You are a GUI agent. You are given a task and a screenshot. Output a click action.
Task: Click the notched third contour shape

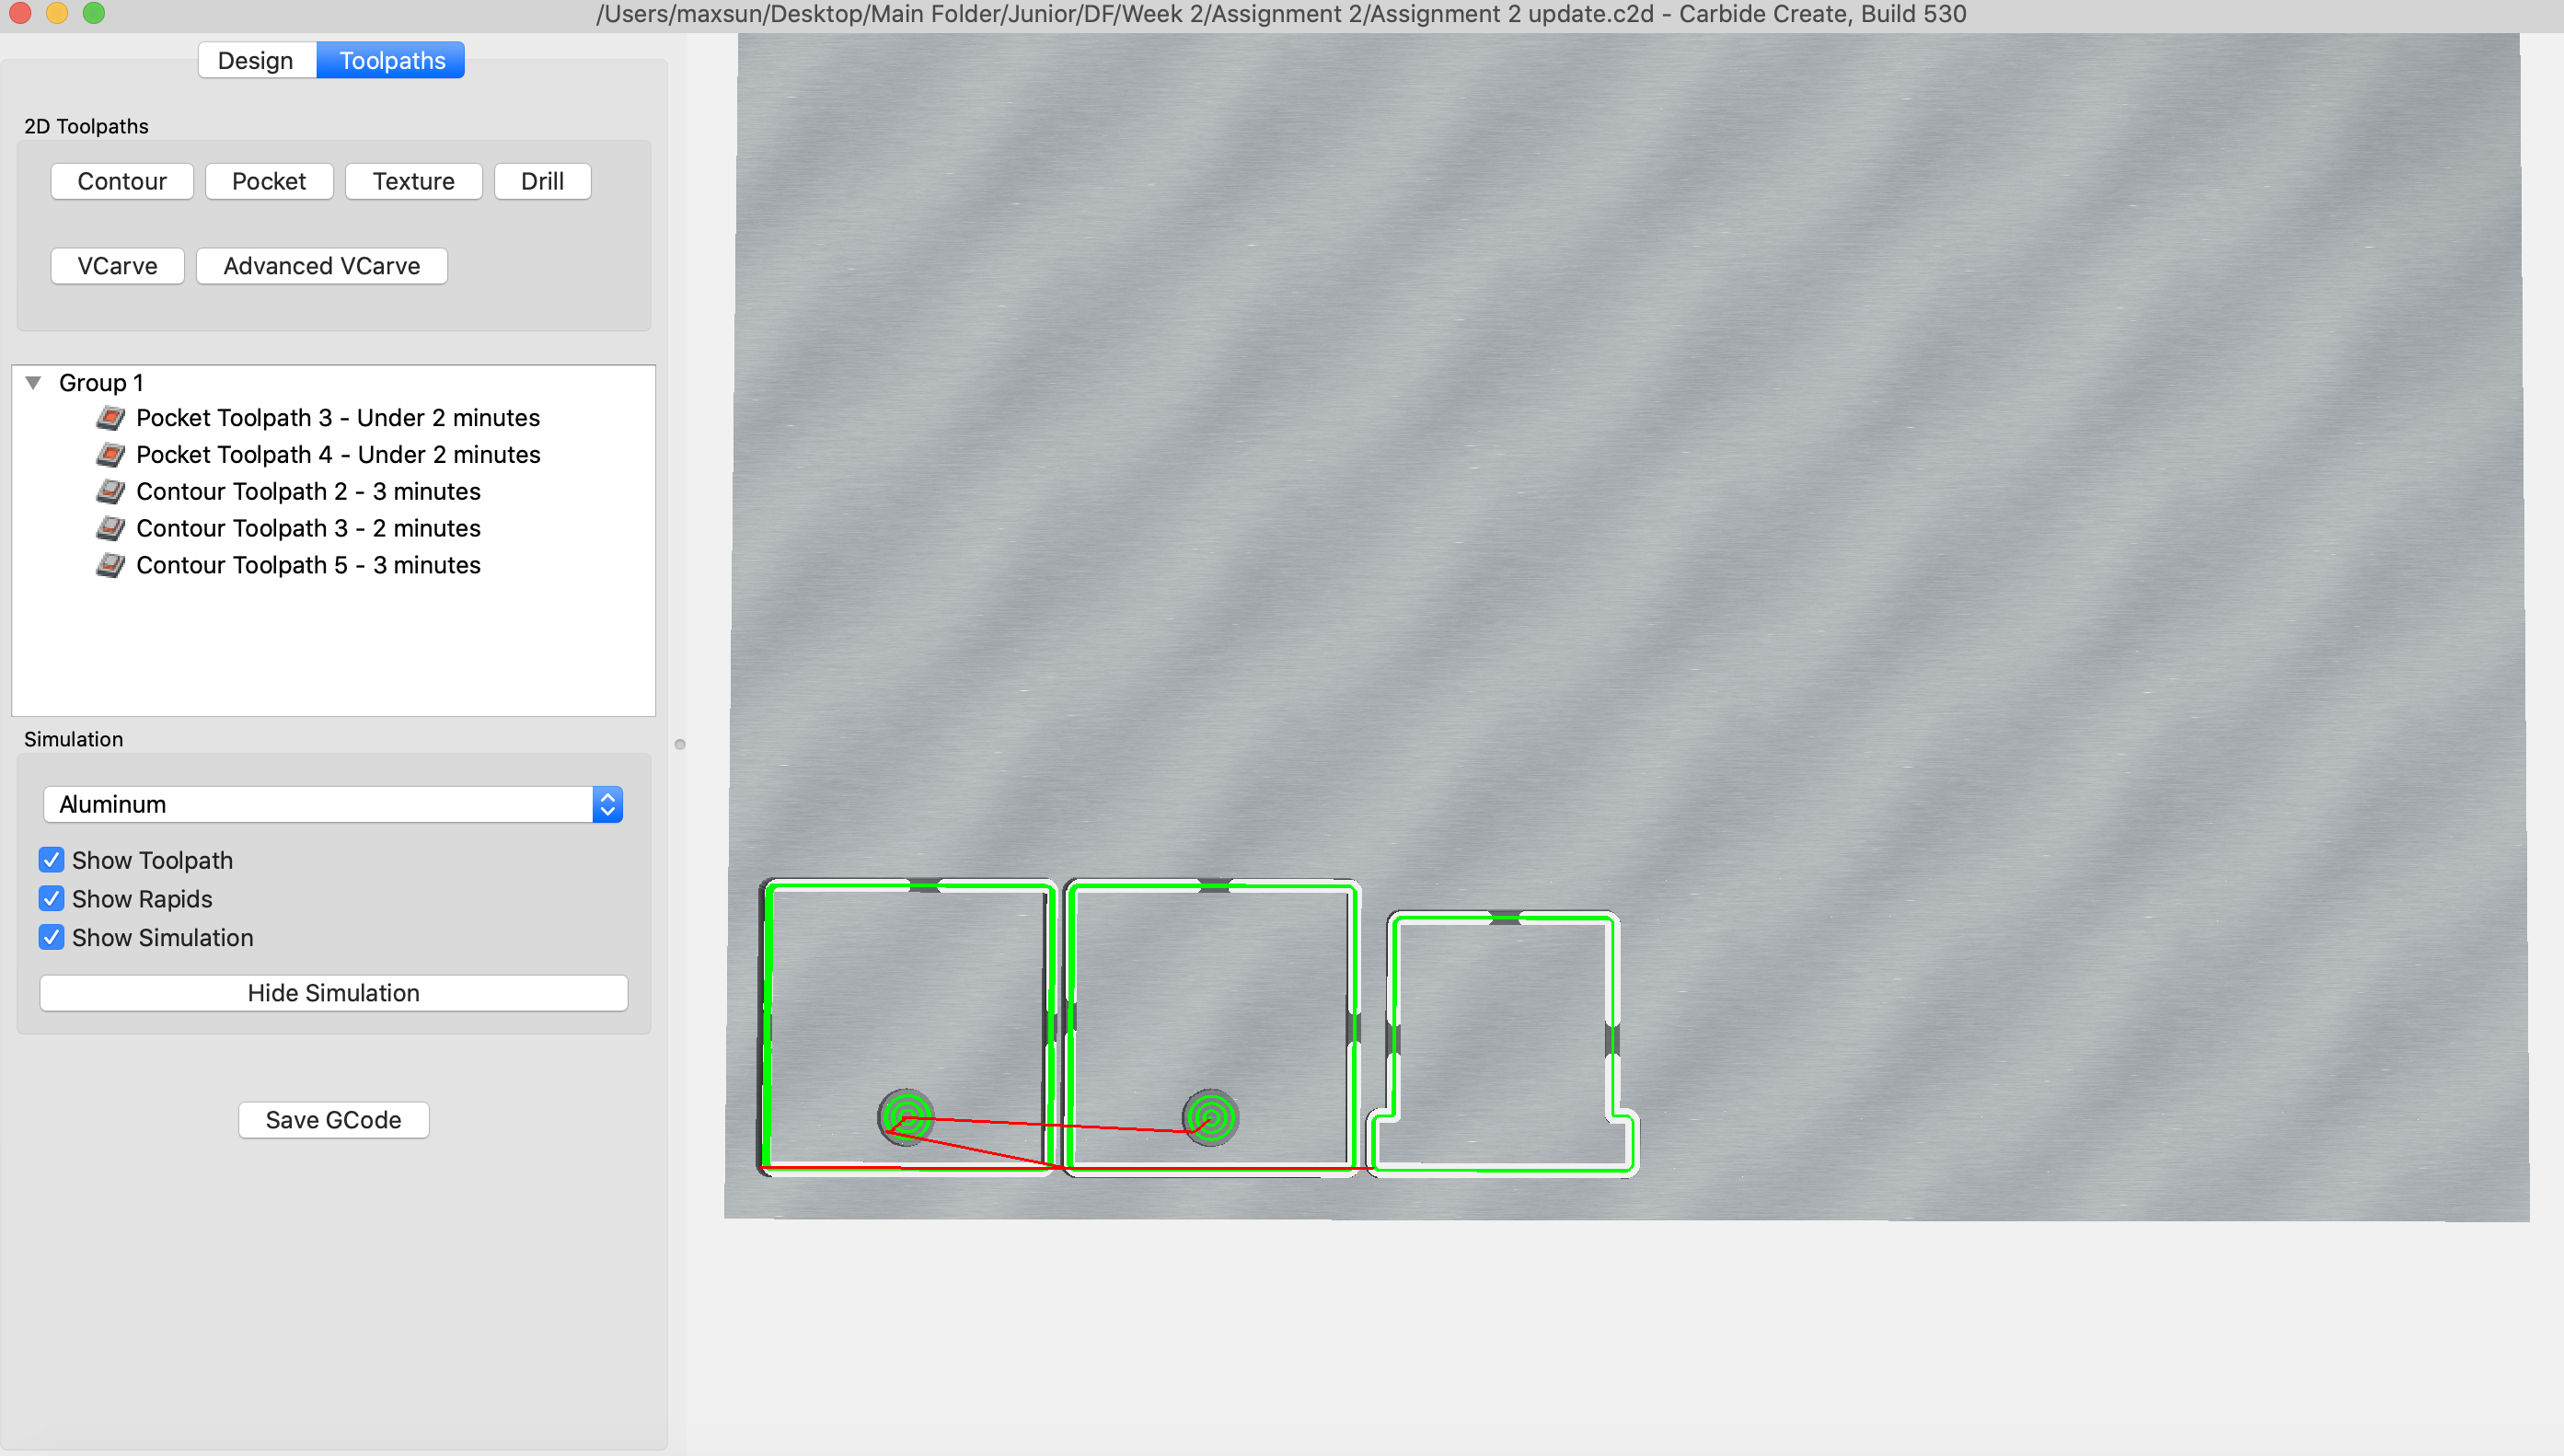point(1503,1043)
